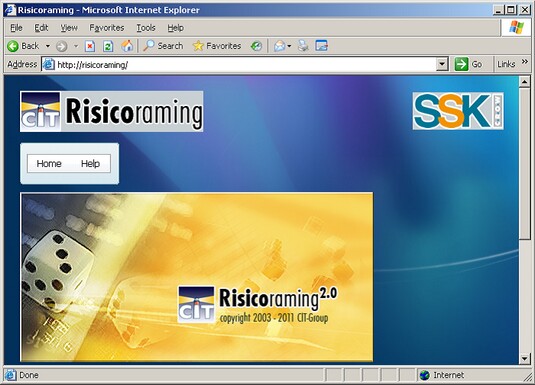Click the Edit page toolbar icon

pyautogui.click(x=321, y=46)
